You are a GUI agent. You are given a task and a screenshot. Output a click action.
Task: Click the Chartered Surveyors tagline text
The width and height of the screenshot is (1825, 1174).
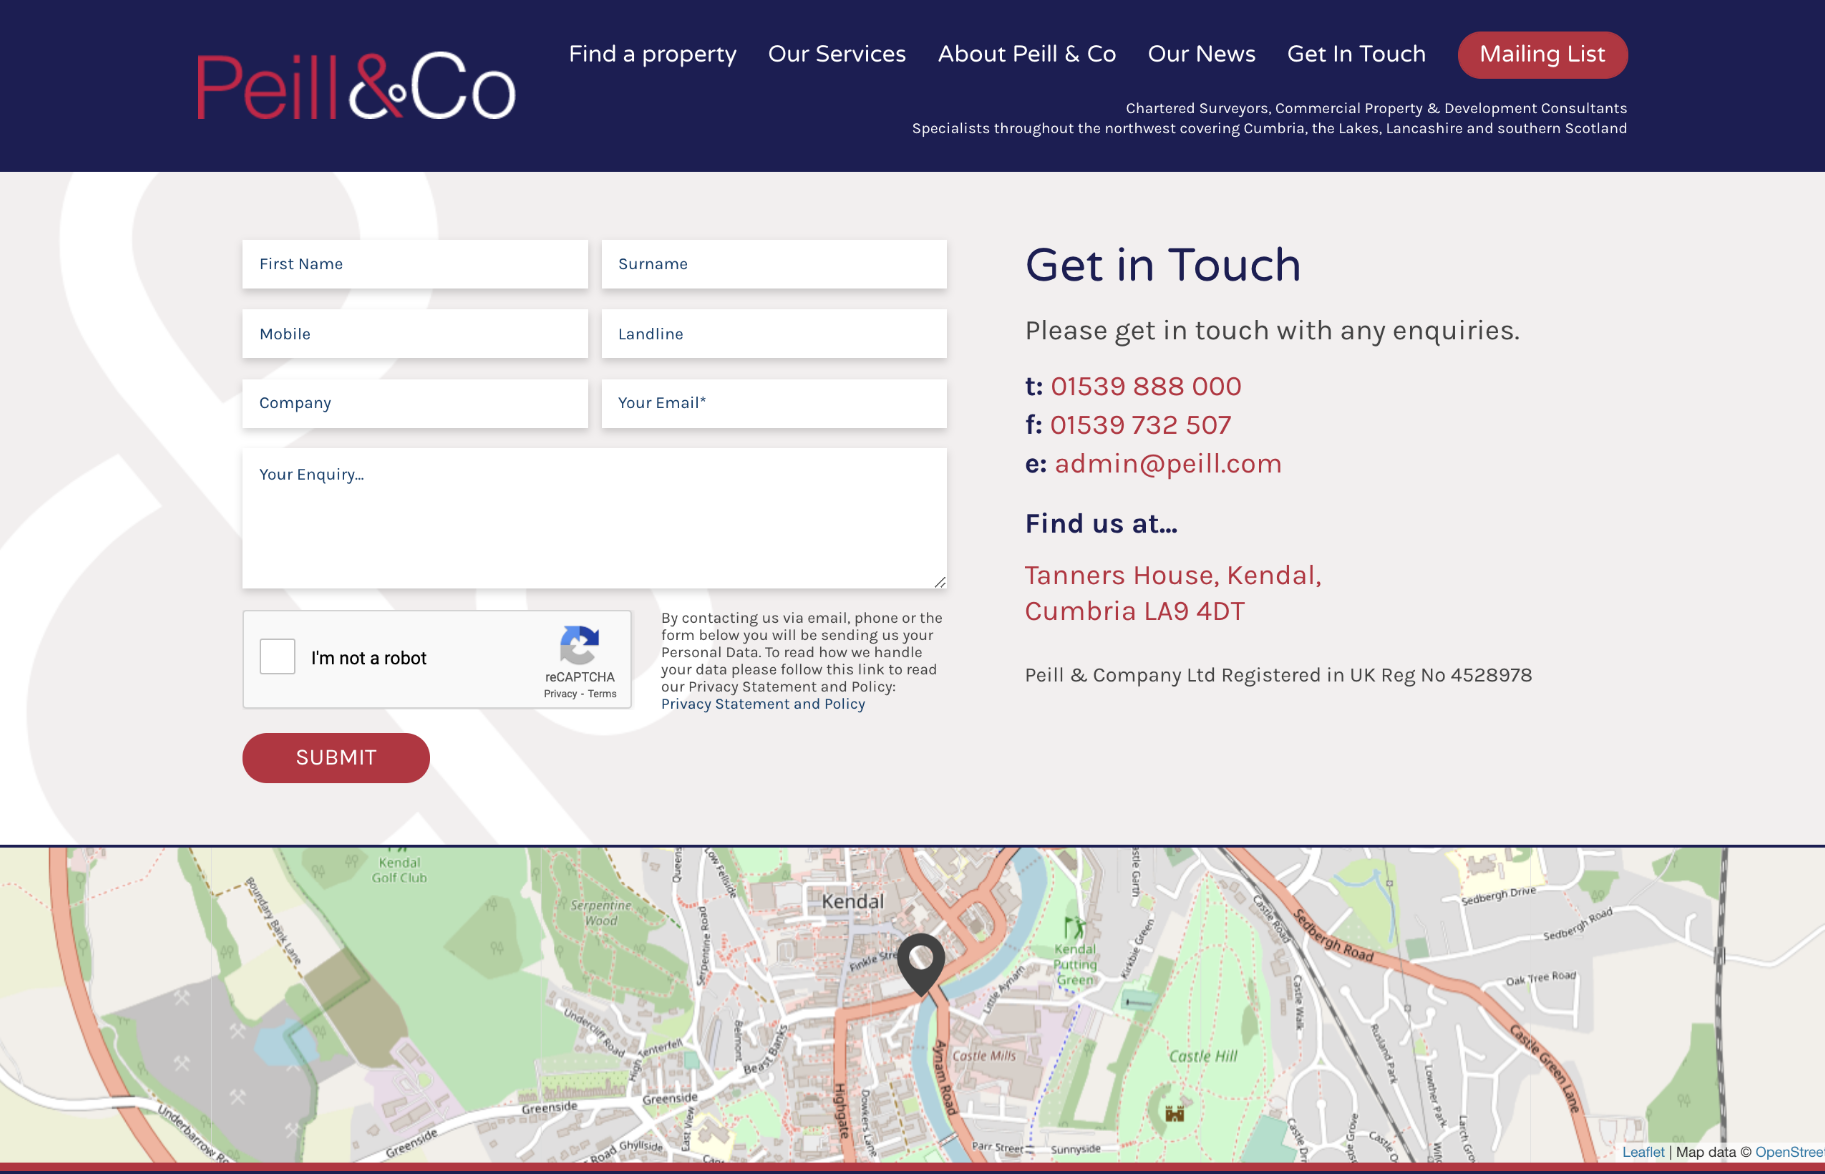(1376, 108)
